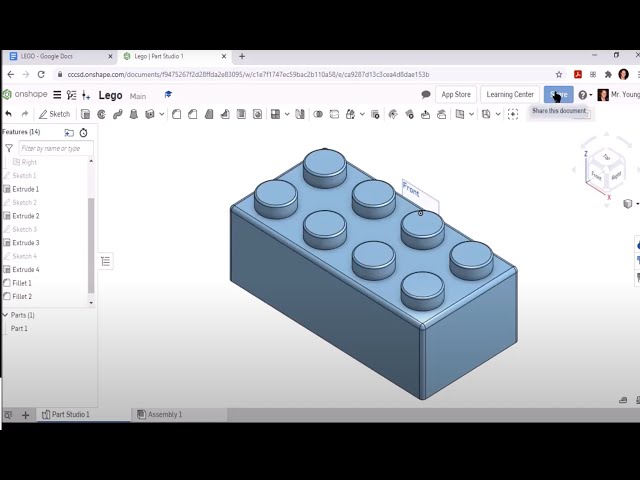Open the Onshape hamburger menu
Image resolution: width=640 pixels, height=480 pixels.
pos(57,95)
